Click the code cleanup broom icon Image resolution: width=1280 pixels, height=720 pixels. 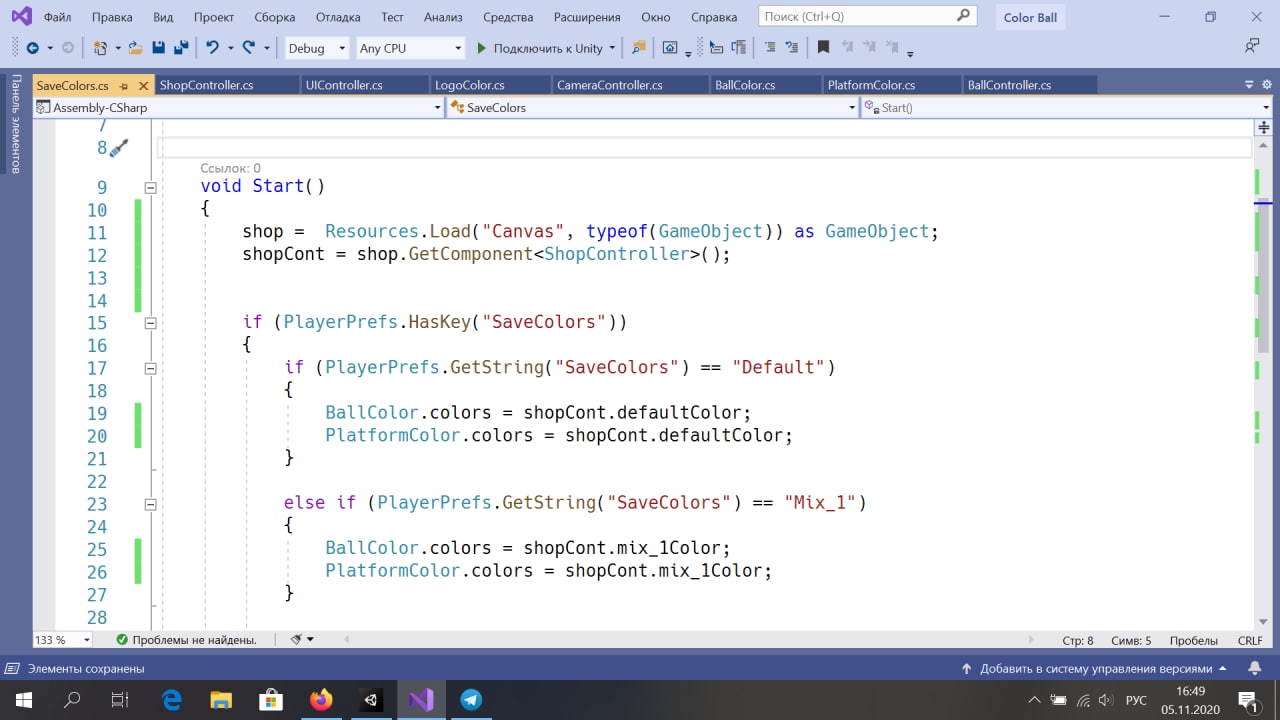(x=296, y=639)
